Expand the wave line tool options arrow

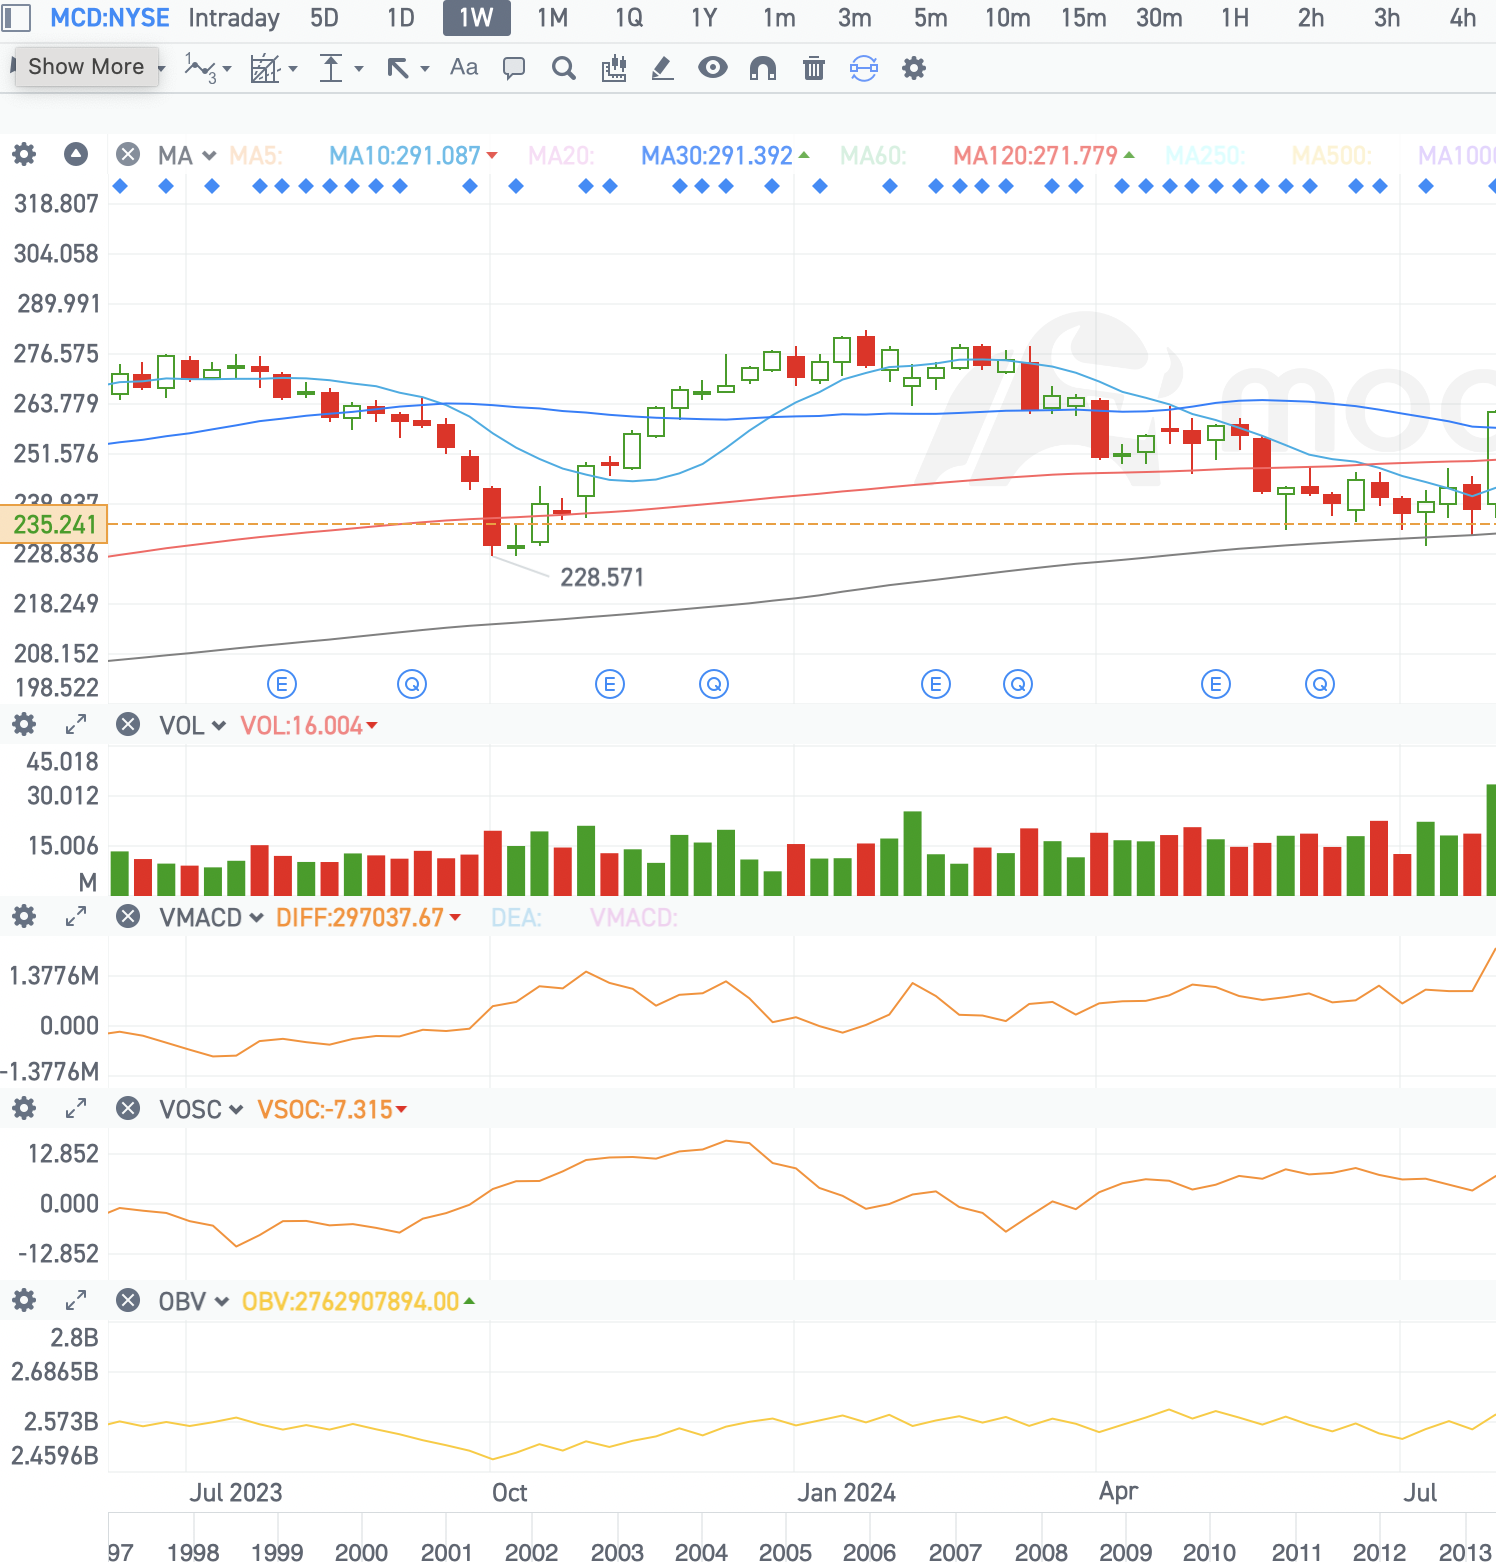pos(227,69)
